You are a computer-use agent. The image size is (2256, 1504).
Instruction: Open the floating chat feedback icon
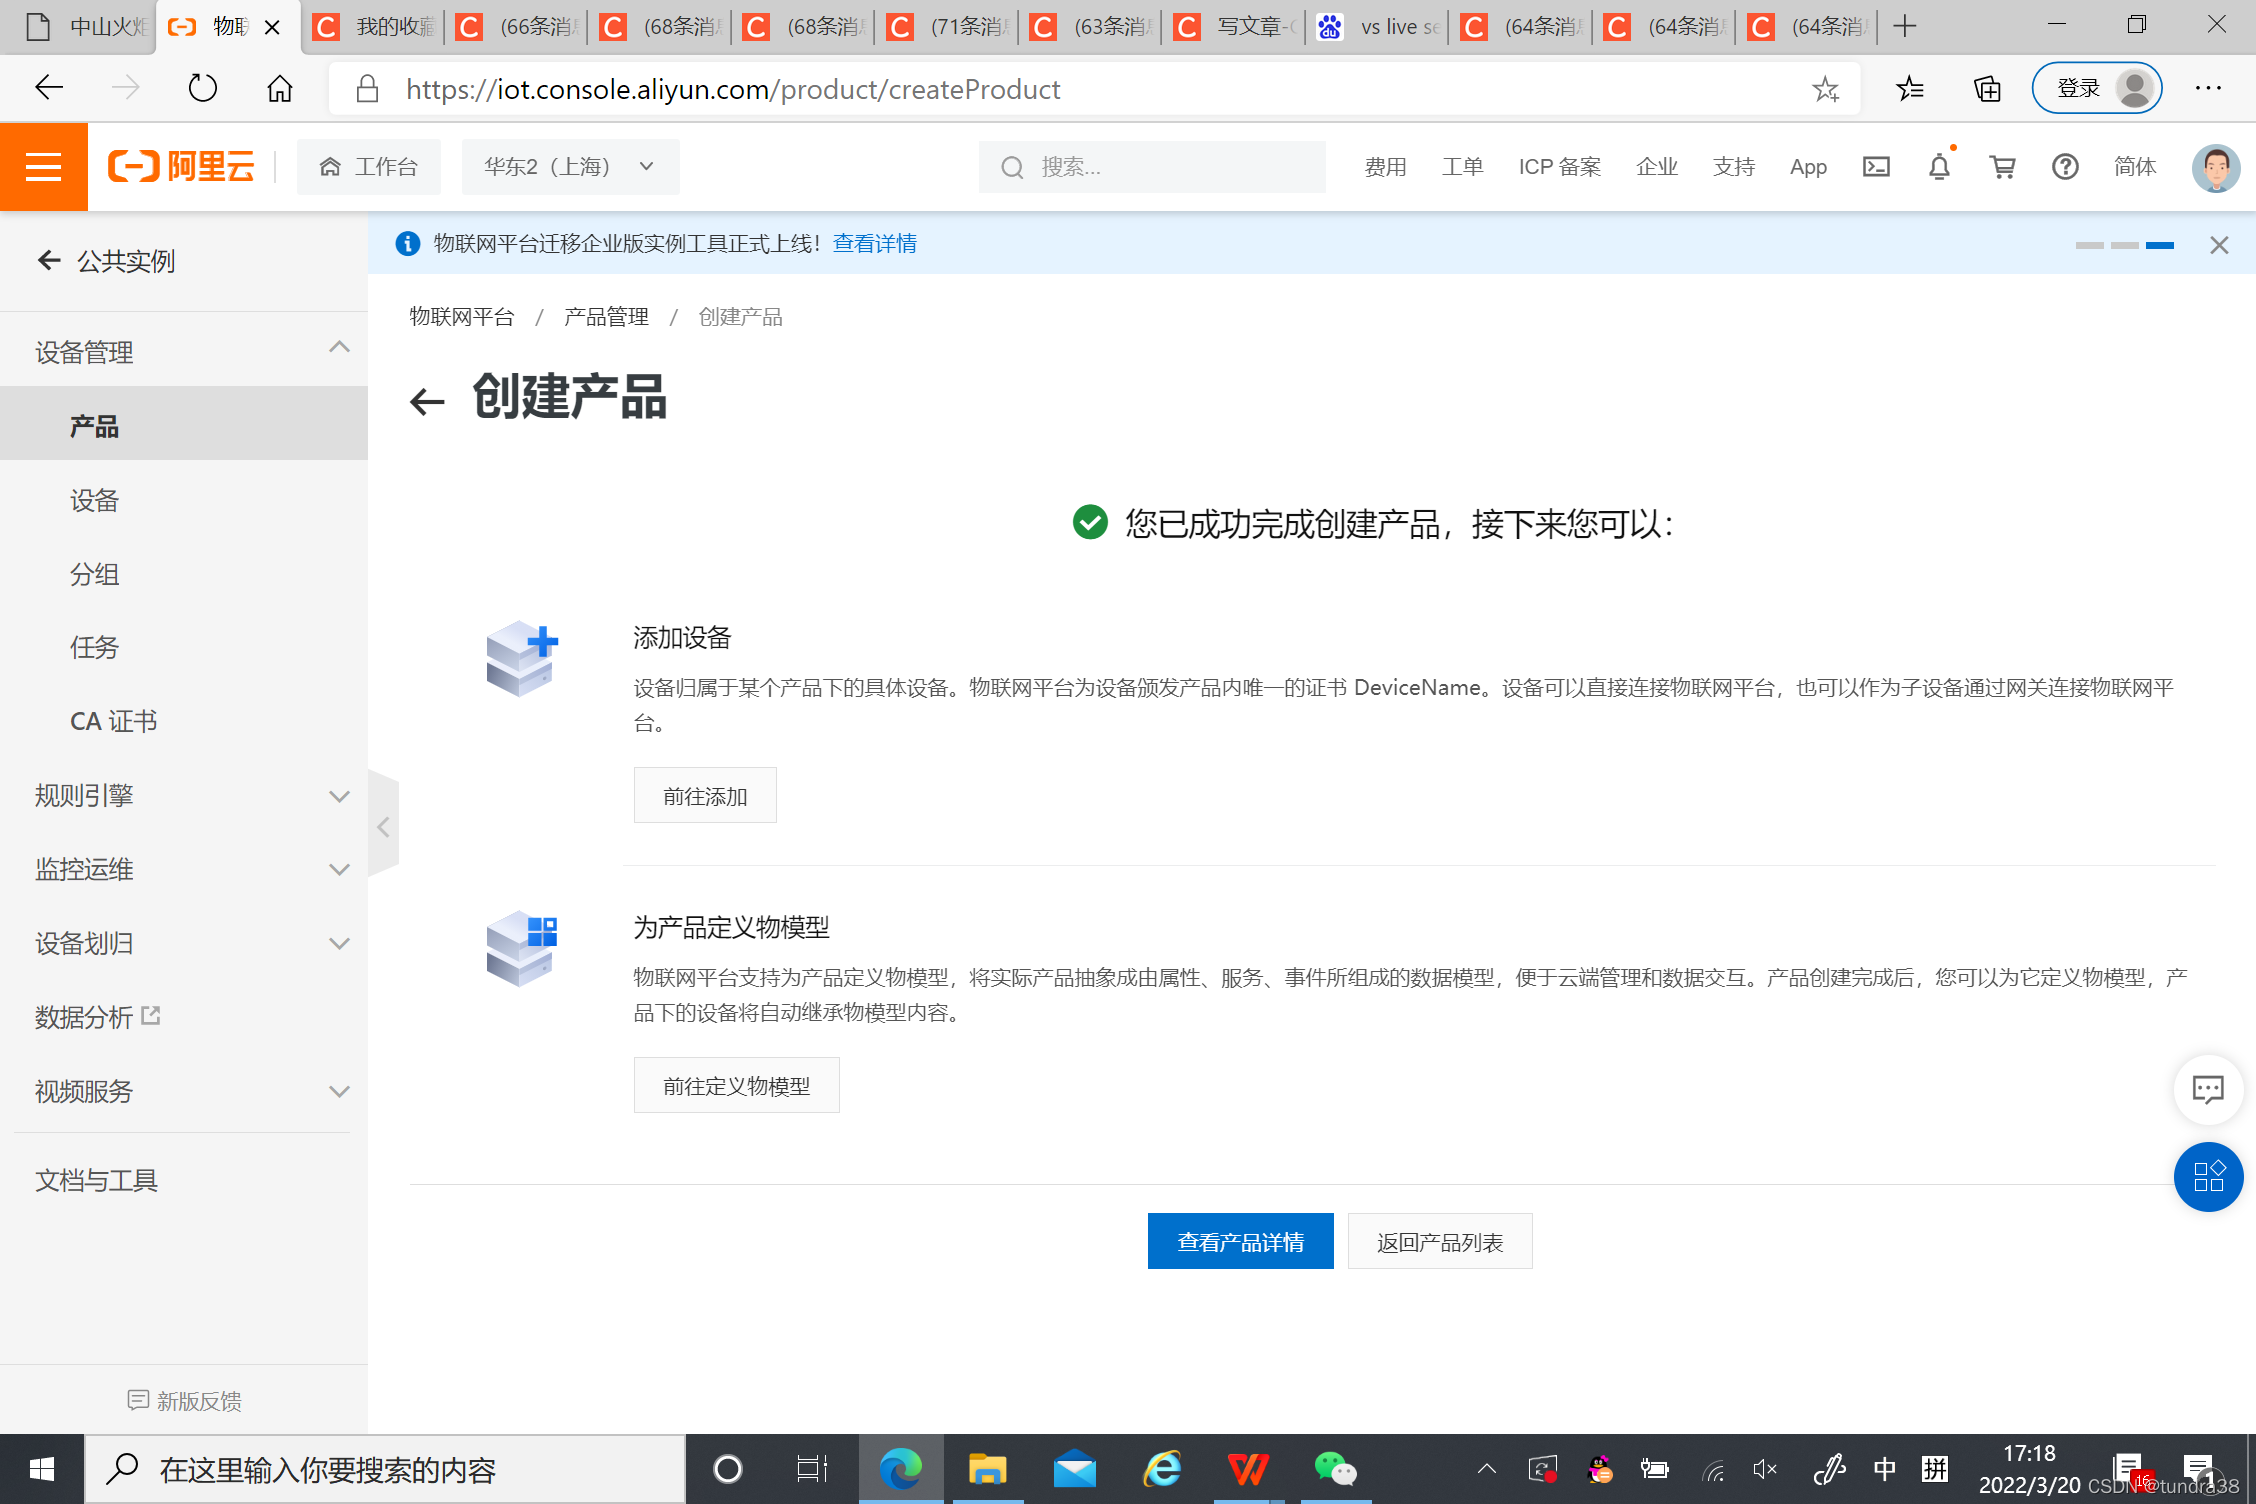tap(2207, 1089)
